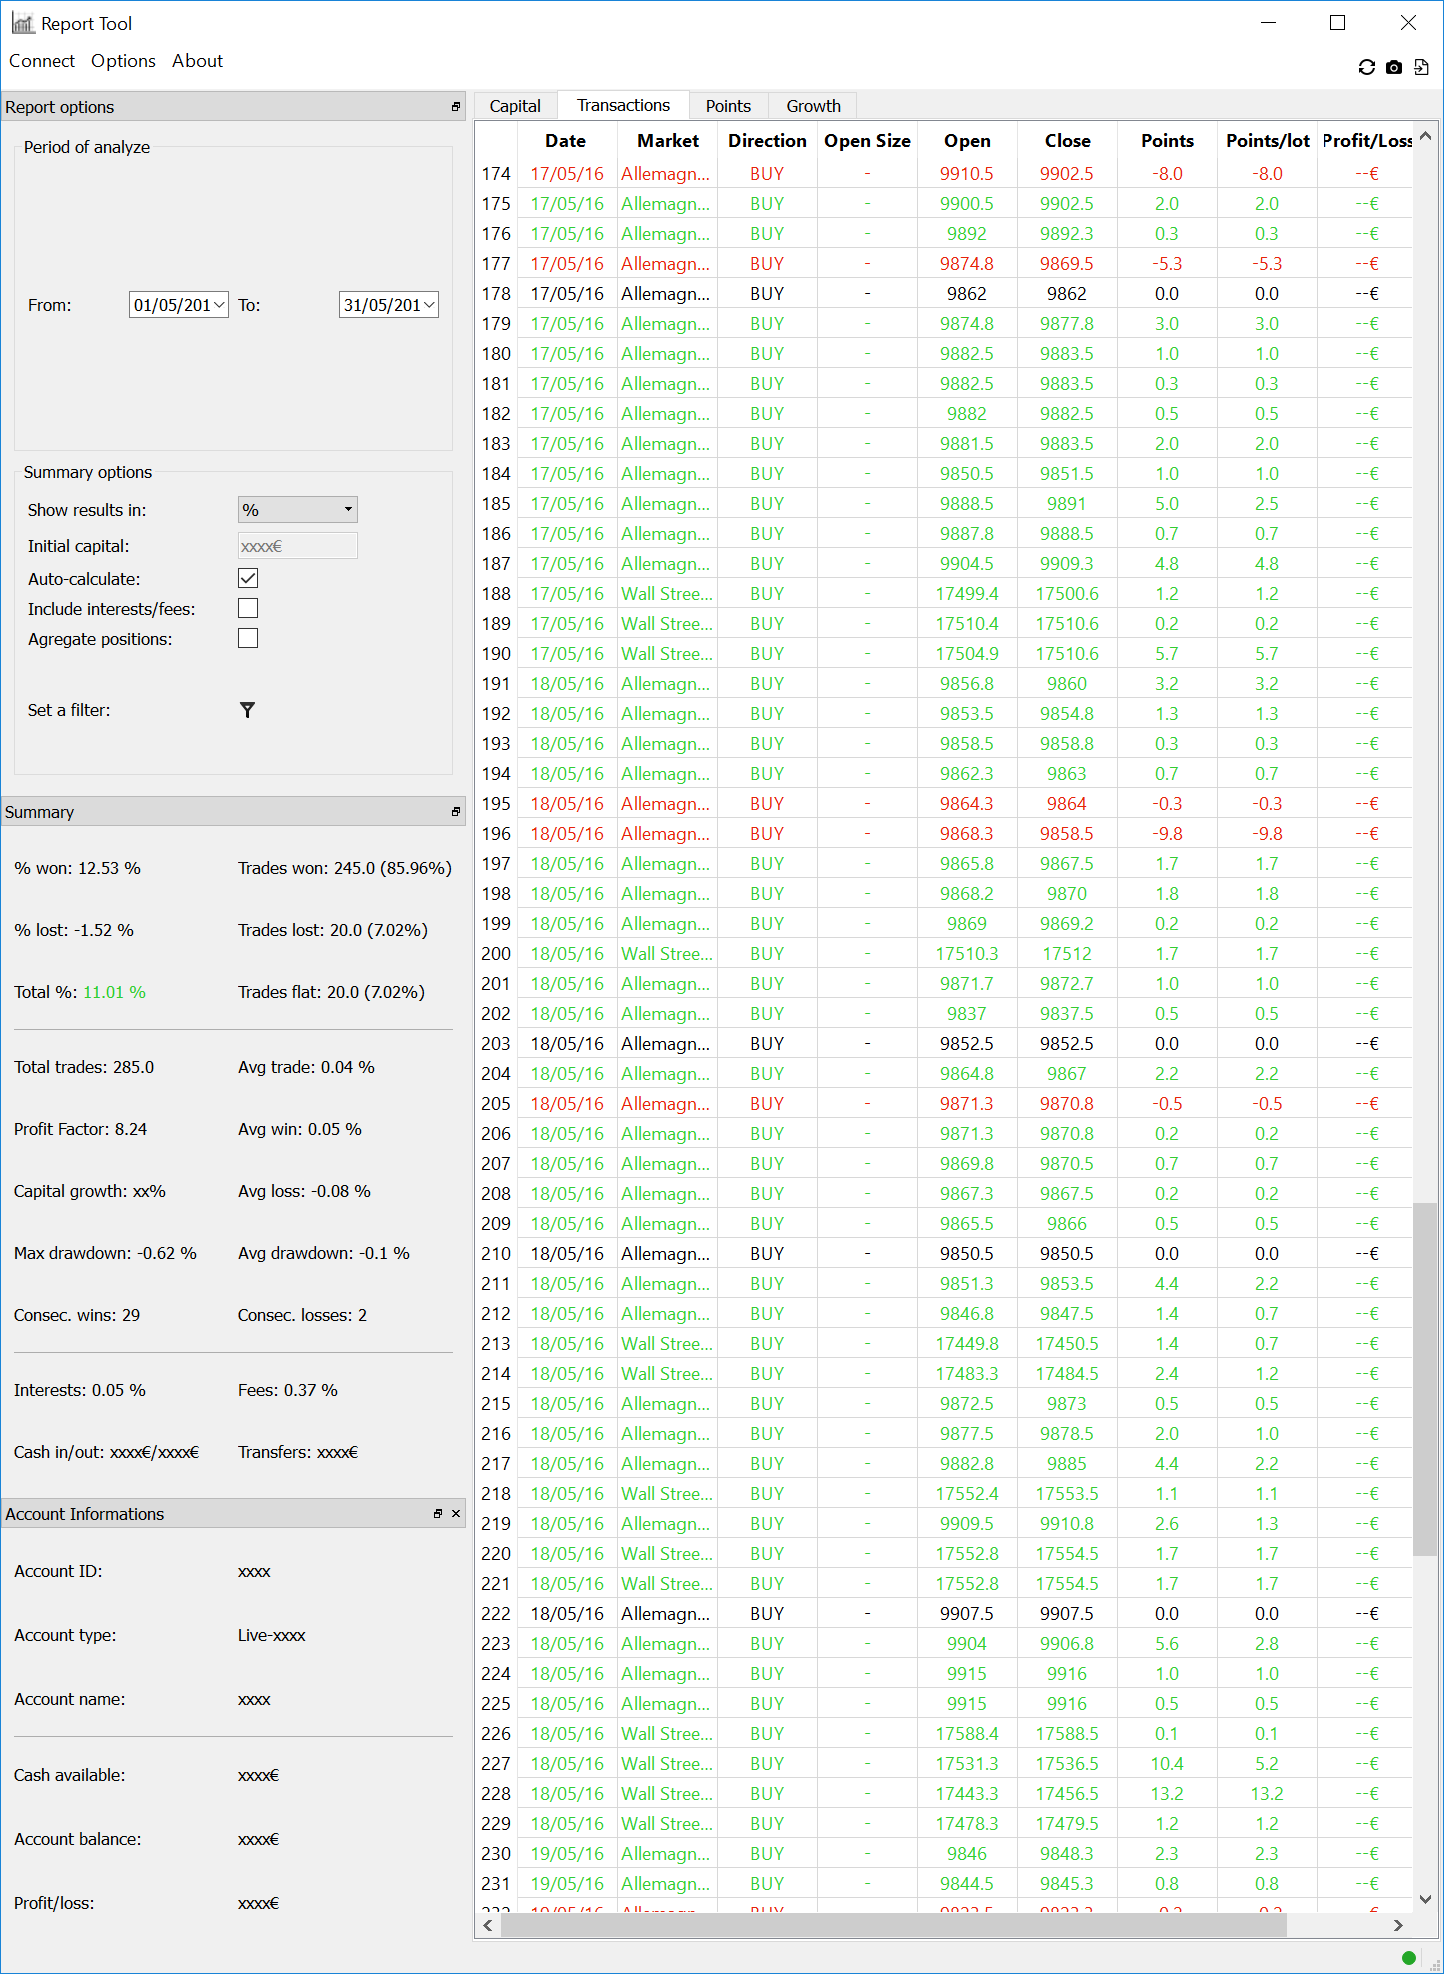Sort by the Points/lot column header
The height and width of the screenshot is (1974, 1444).
point(1267,141)
